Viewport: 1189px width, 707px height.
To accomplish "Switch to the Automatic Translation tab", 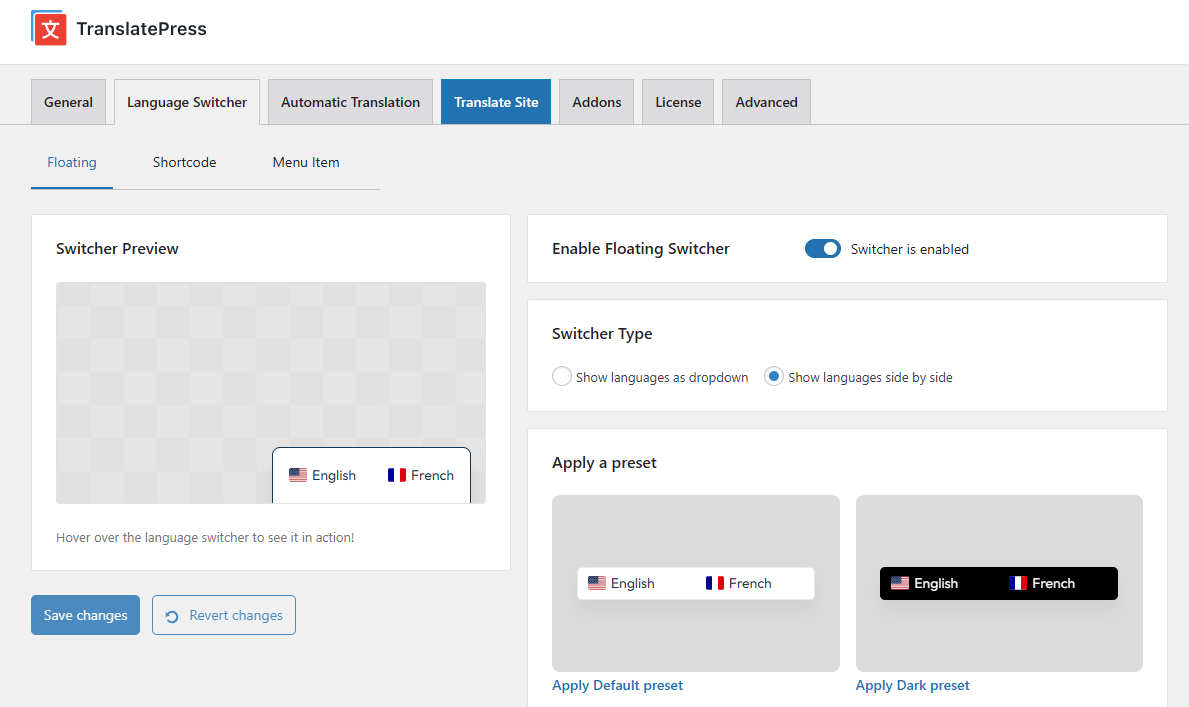I will point(350,101).
